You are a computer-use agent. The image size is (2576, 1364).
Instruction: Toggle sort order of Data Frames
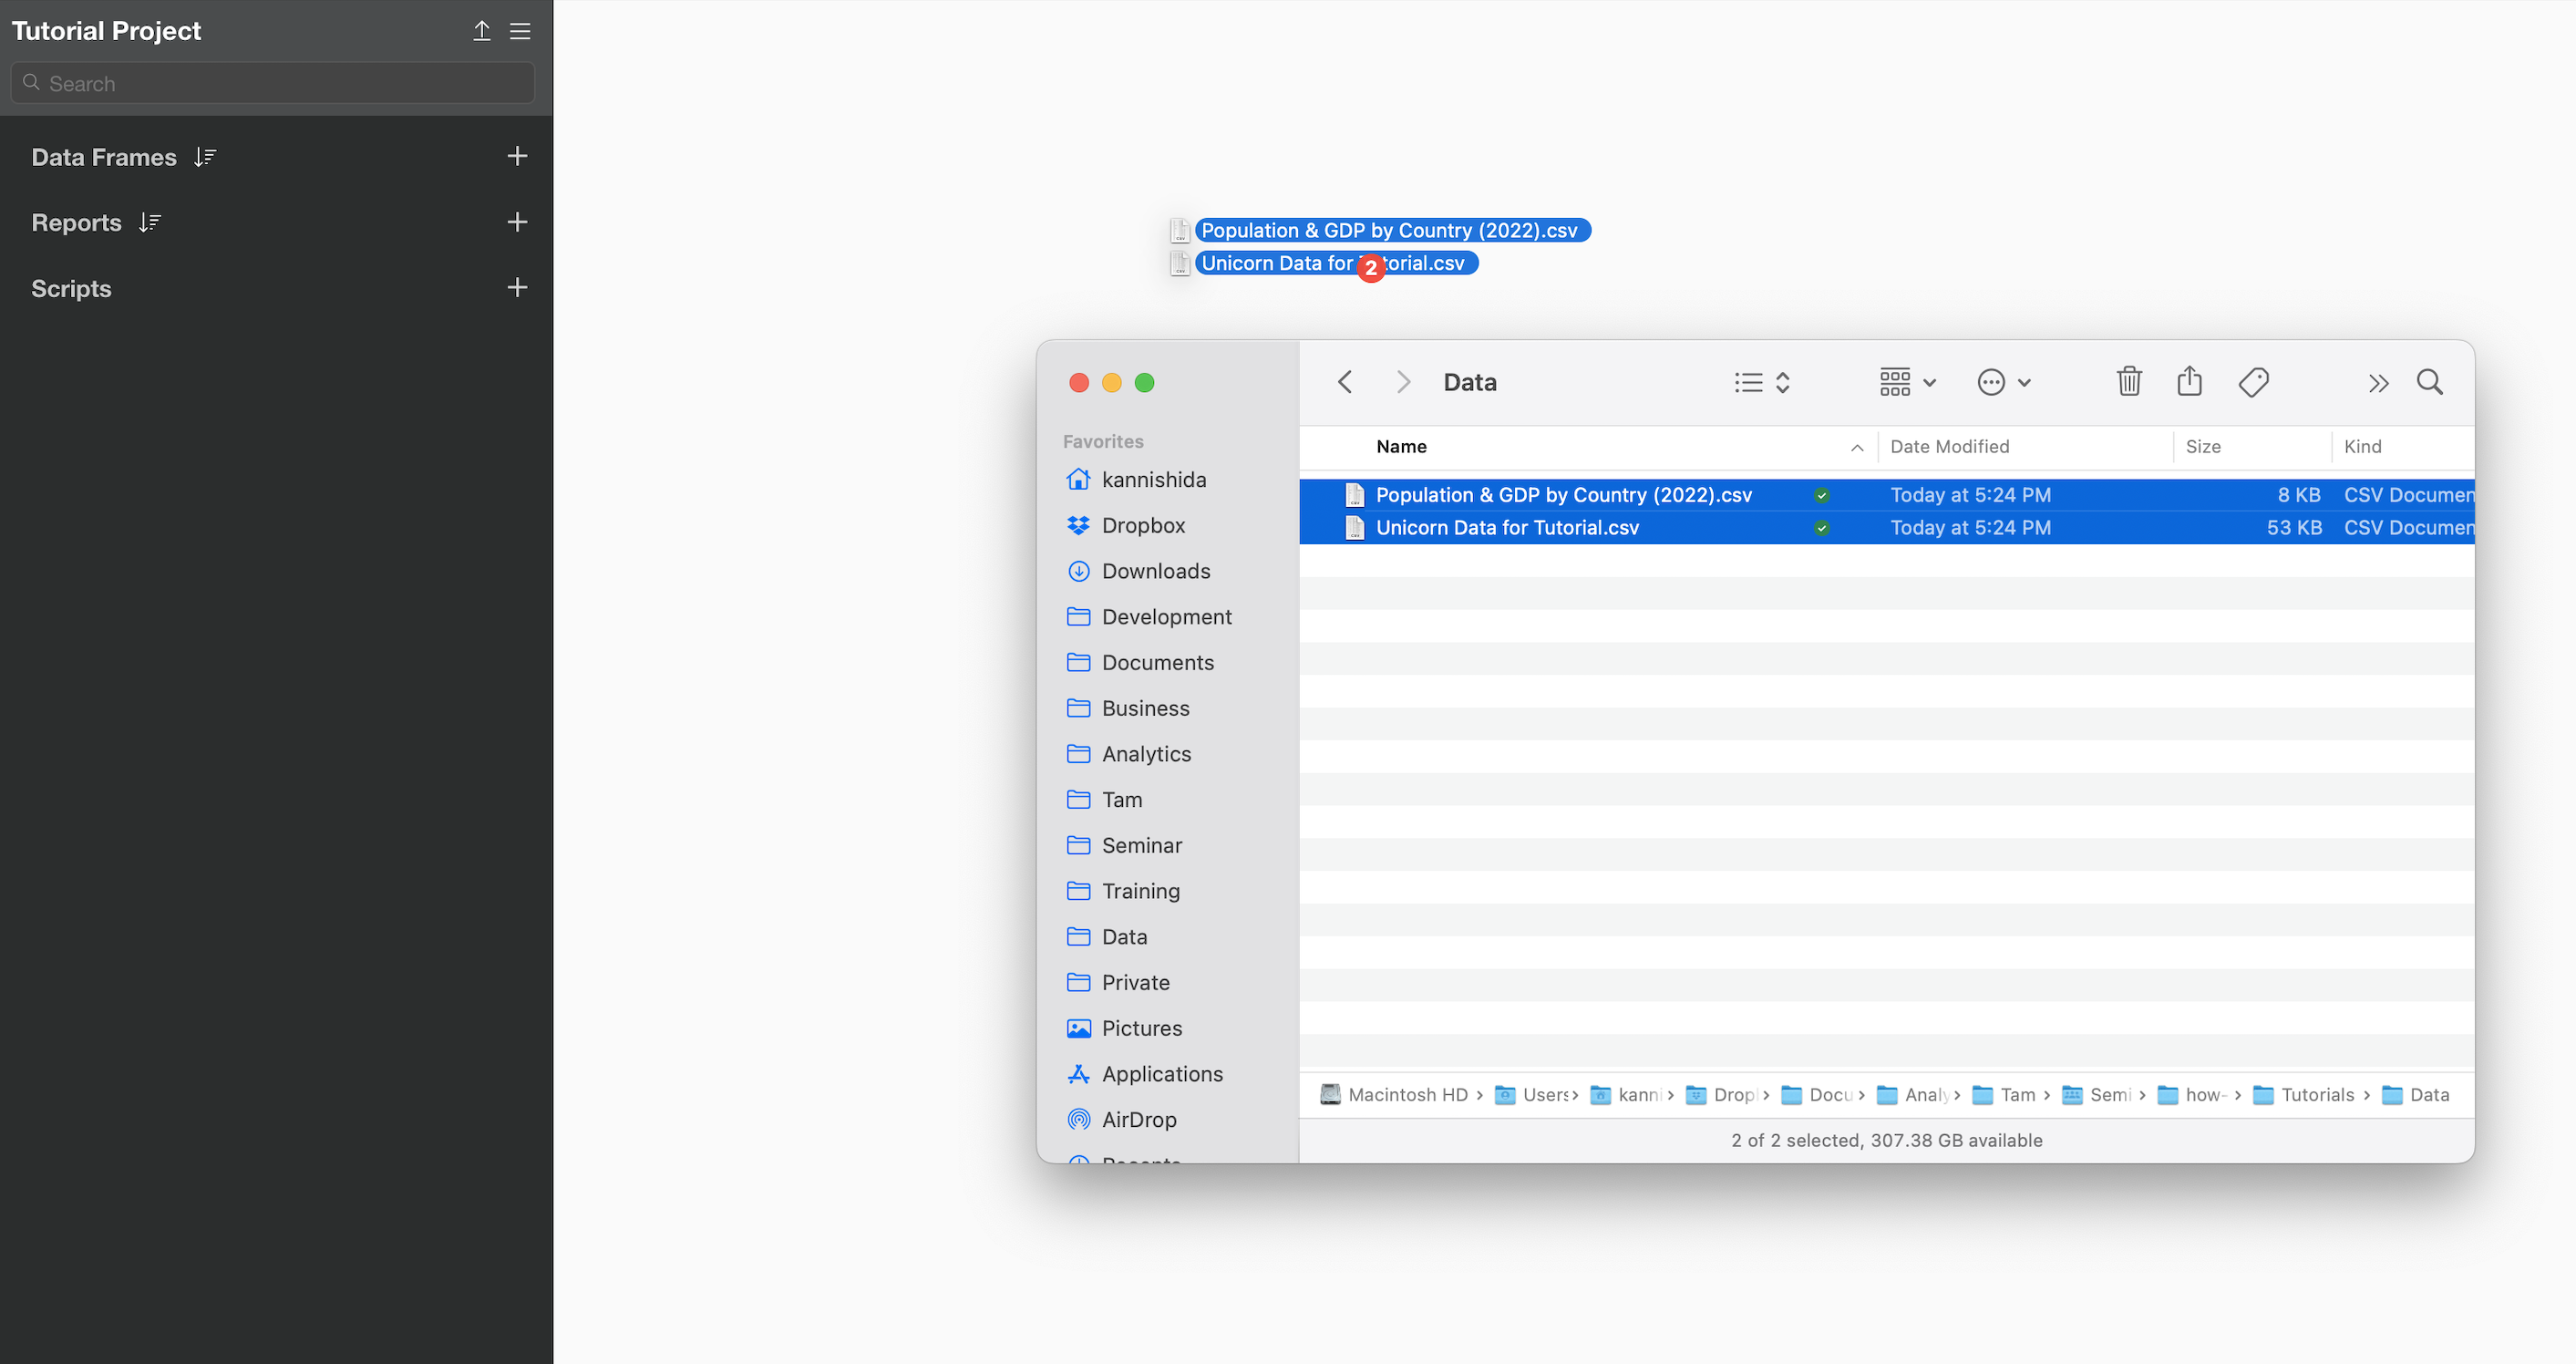pyautogui.click(x=205, y=157)
